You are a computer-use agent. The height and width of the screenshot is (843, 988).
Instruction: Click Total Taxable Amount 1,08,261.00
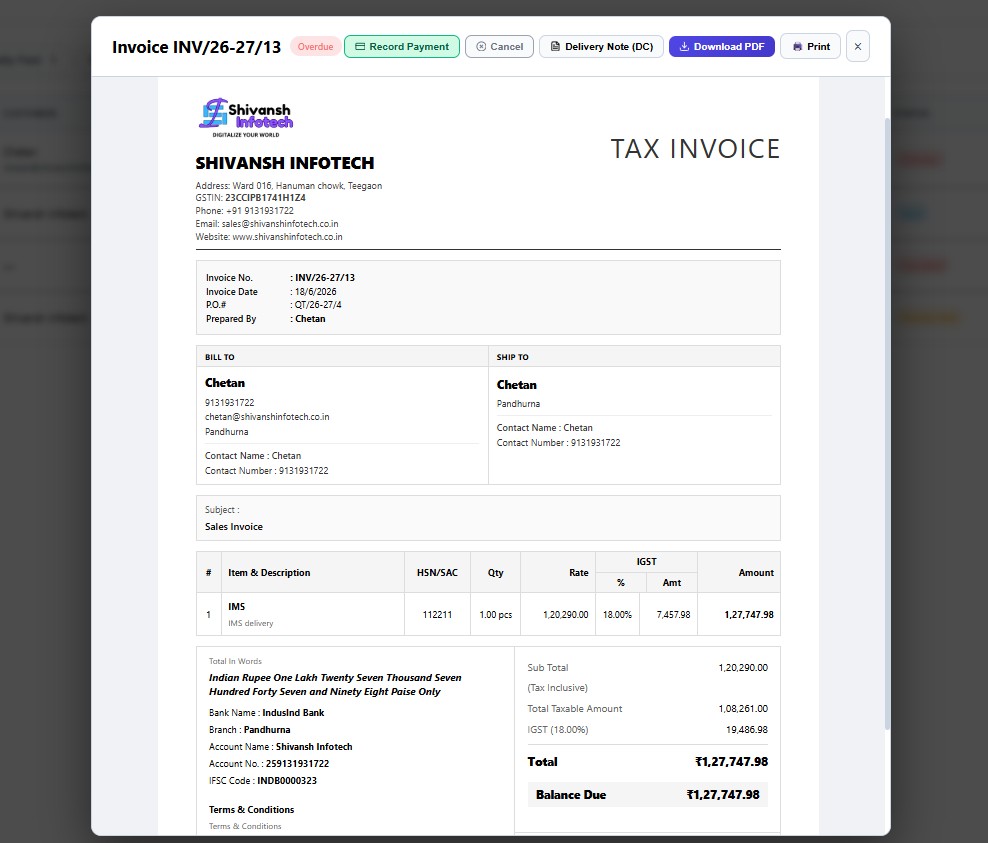tap(744, 709)
